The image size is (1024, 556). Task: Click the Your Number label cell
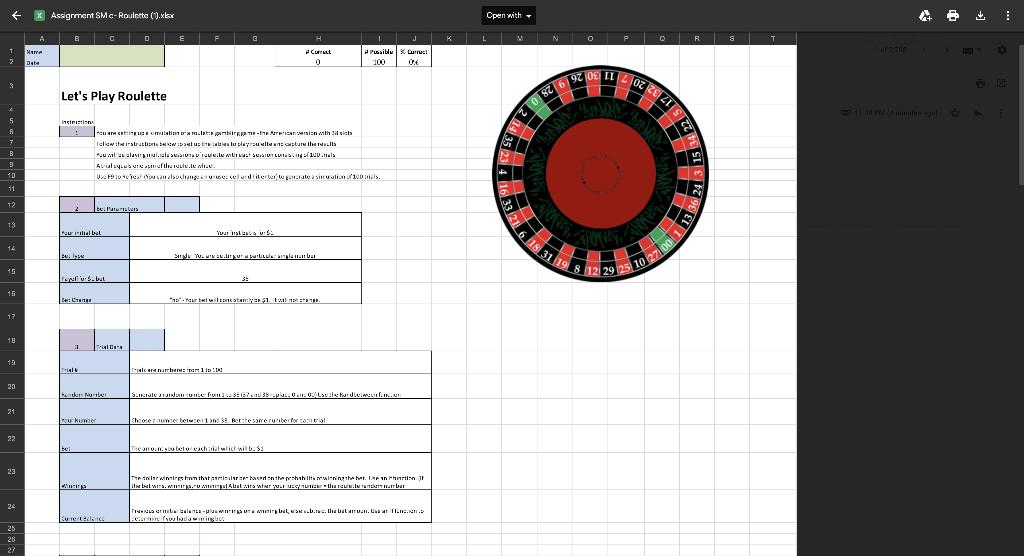click(94, 412)
